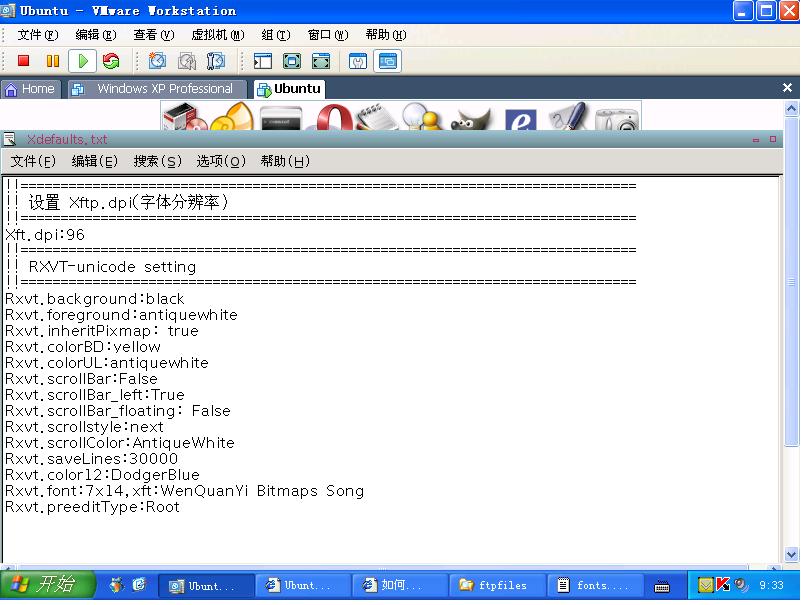The image size is (807, 605).
Task: Click the vertical scrollbar thumb of the VM view
Action: click(792, 282)
